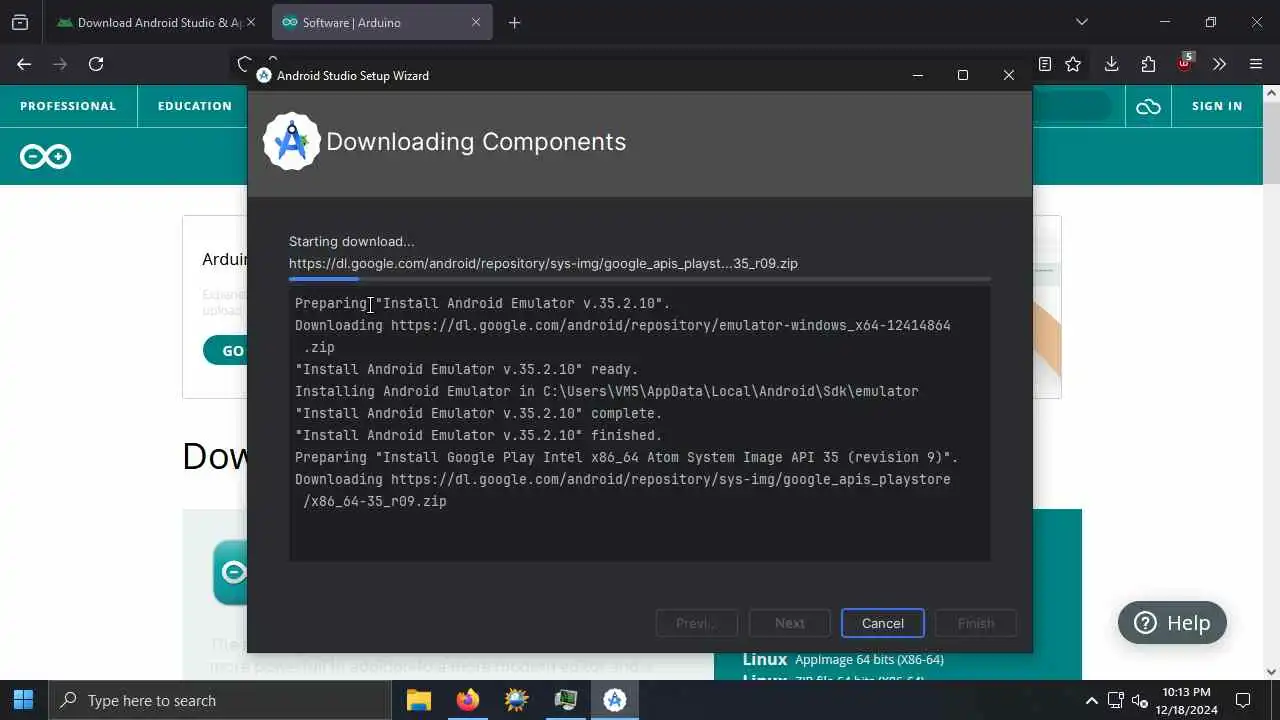
Task: Open the volume control in system tray
Action: point(1139,700)
